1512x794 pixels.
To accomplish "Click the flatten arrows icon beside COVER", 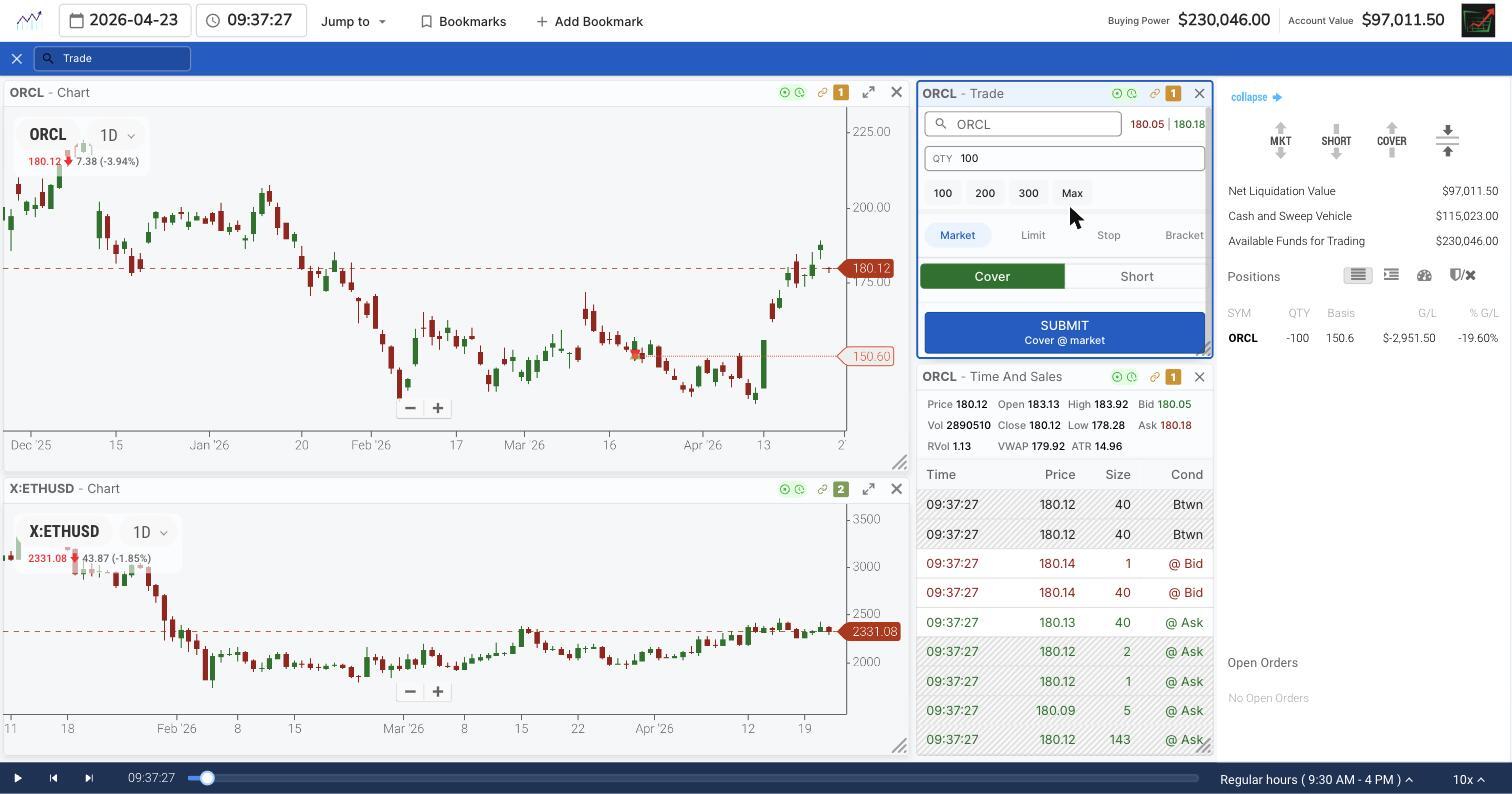I will (1447, 141).
